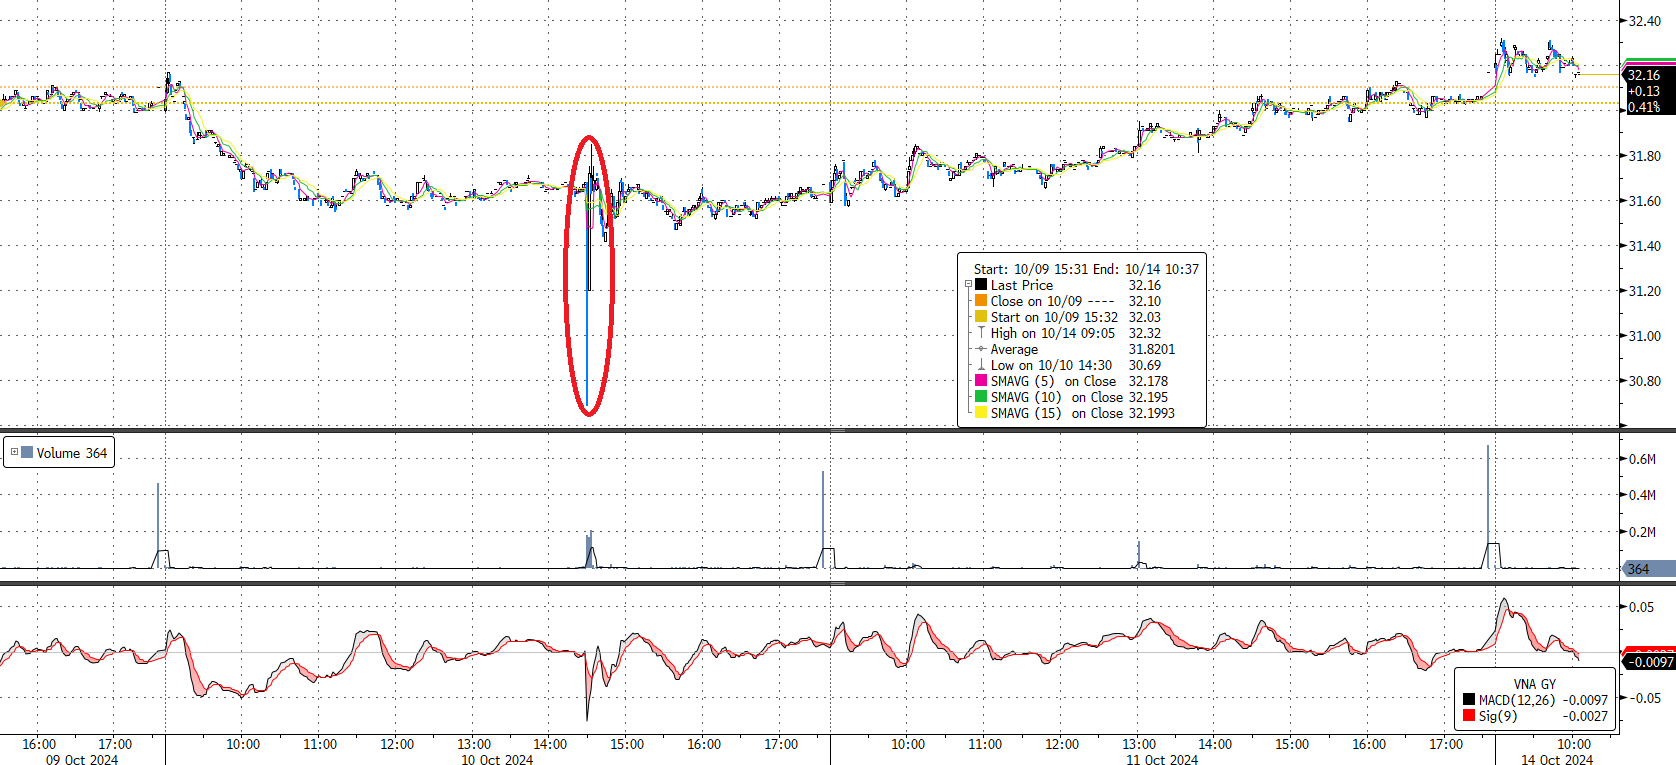
Task: Expand the Volume legend entry
Action: click(14, 452)
